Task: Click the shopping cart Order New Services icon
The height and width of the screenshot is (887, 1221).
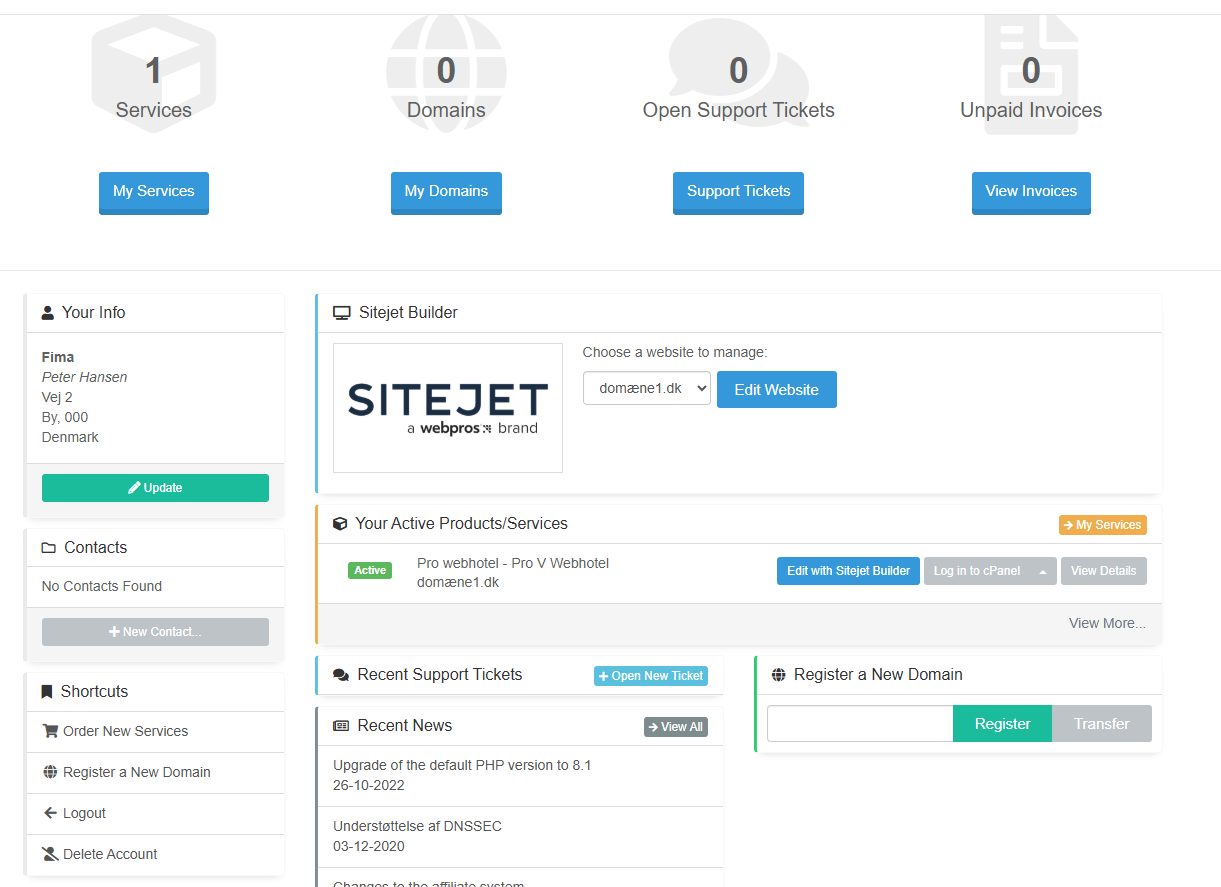Action: click(x=50, y=731)
